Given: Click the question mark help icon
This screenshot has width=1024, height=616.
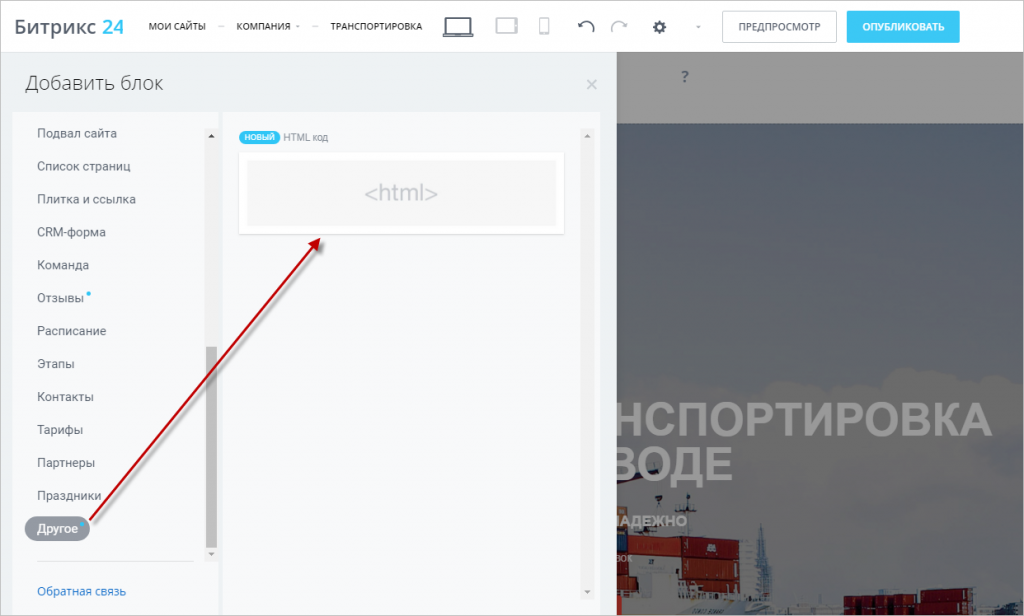Looking at the screenshot, I should click(x=684, y=76).
